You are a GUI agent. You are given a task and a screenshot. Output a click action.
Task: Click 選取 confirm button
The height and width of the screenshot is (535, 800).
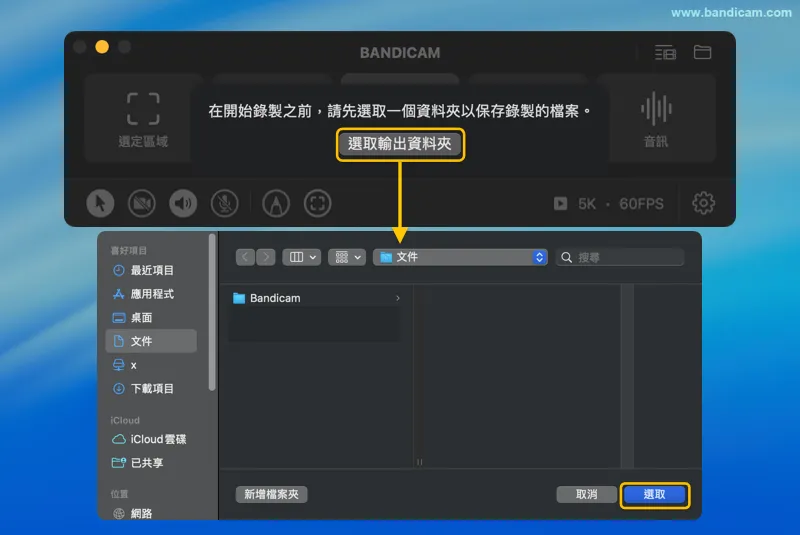click(x=655, y=494)
